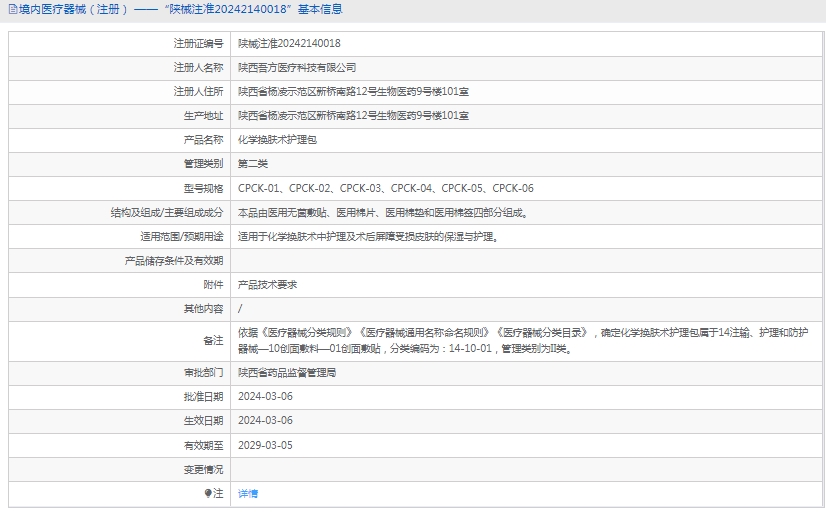Open the 详情 details link
Screen dimensions: 826x512
(248, 494)
